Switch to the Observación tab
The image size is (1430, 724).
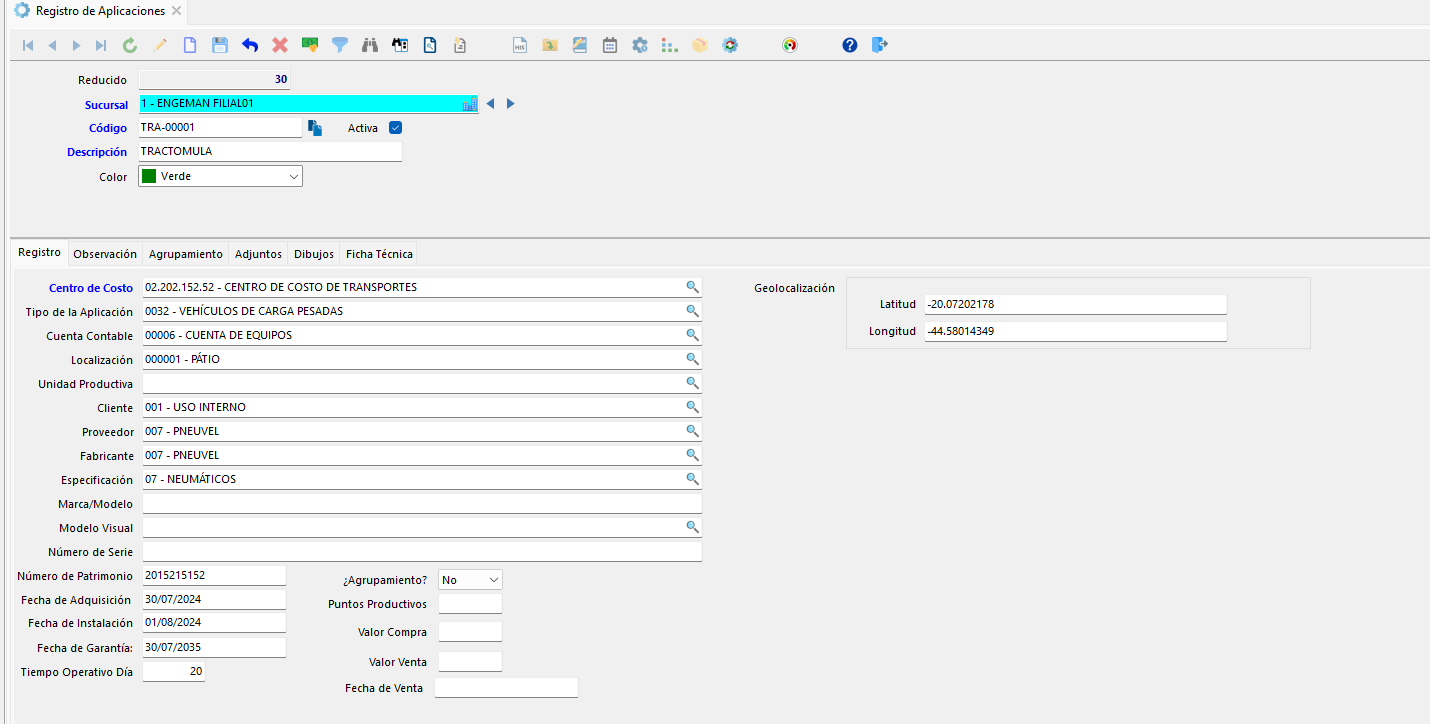point(105,254)
